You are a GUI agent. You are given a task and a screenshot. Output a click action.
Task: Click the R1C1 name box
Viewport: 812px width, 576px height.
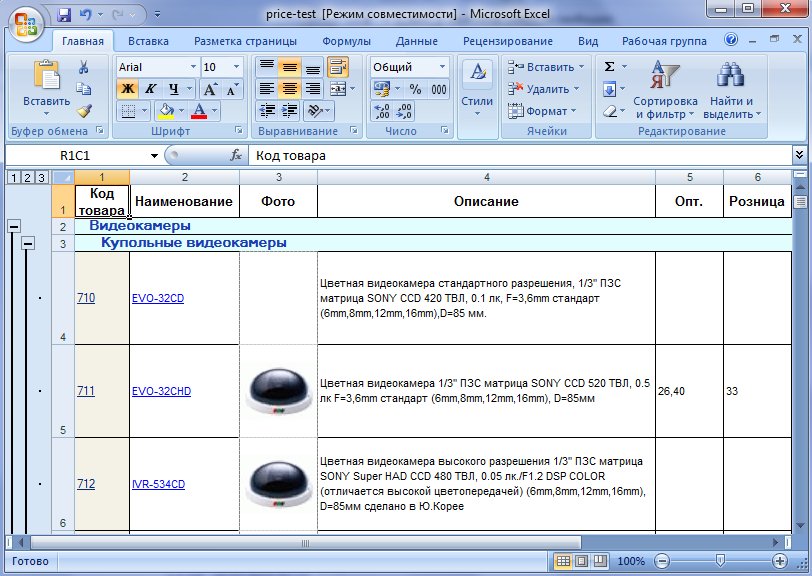(75, 155)
